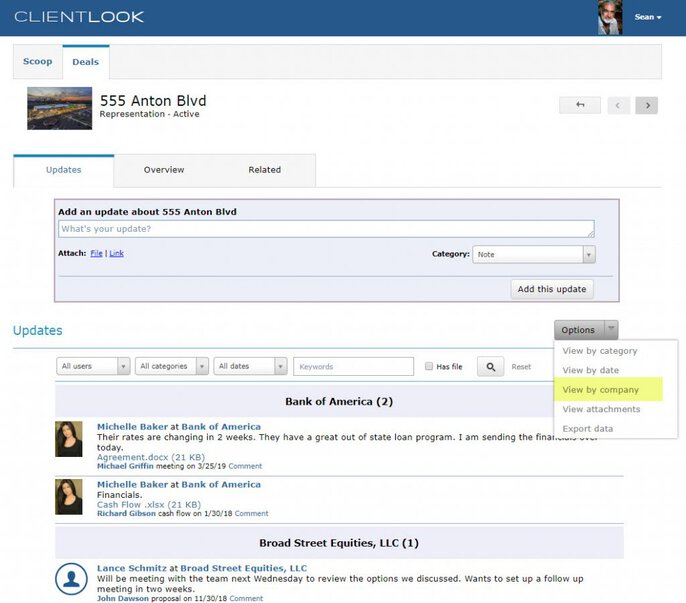Click Broad Street Equities, LLC (1) group header
The height and width of the screenshot is (603, 686).
pyautogui.click(x=339, y=543)
